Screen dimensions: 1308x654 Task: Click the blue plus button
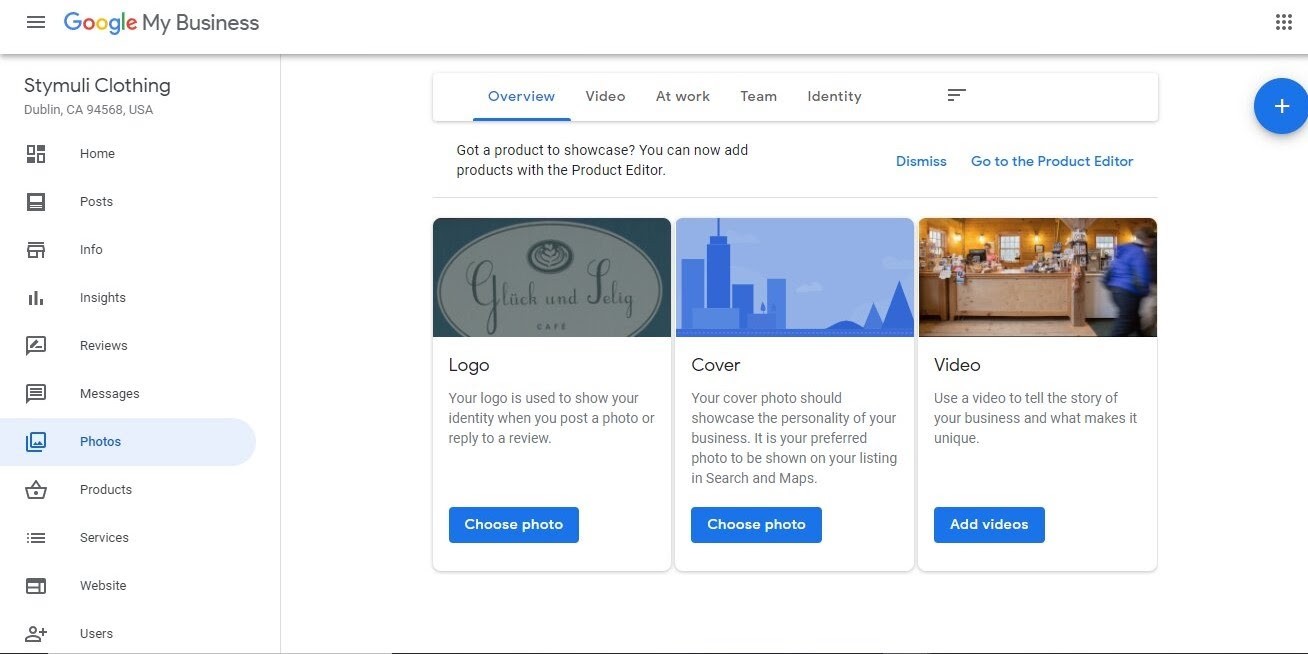[x=1283, y=105]
